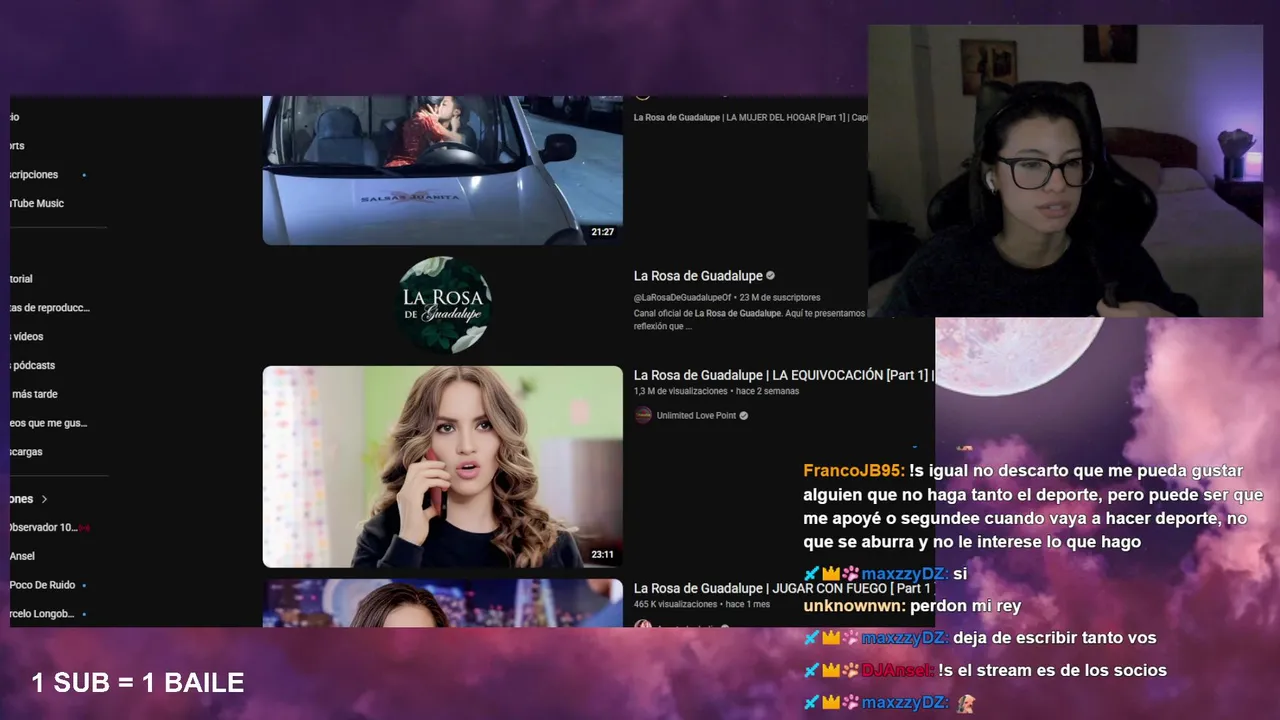Play the LA EQUIVOCACIÓN video thumbnail
The width and height of the screenshot is (1280, 720).
click(x=442, y=466)
